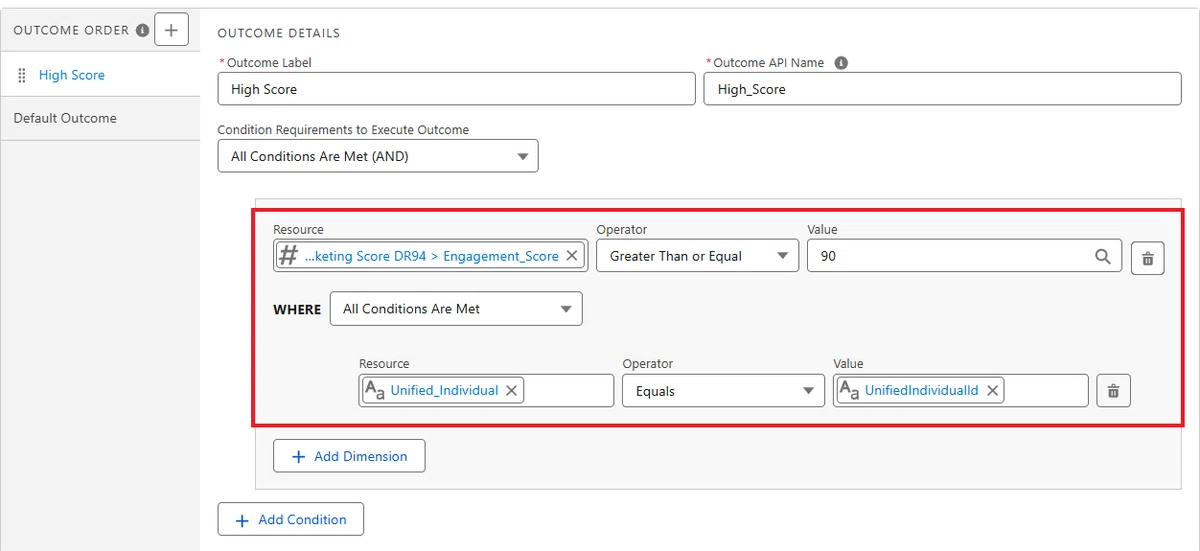The image size is (1200, 551).
Task: Select High Score in outcome order
Action: coord(100,75)
